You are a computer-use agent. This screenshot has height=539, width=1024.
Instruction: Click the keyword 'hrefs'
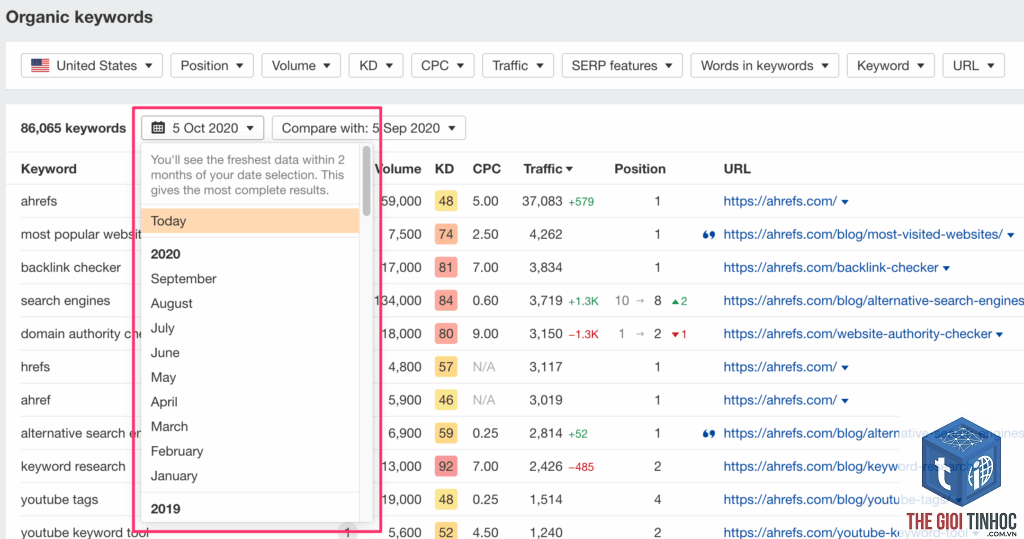pyautogui.click(x=35, y=367)
